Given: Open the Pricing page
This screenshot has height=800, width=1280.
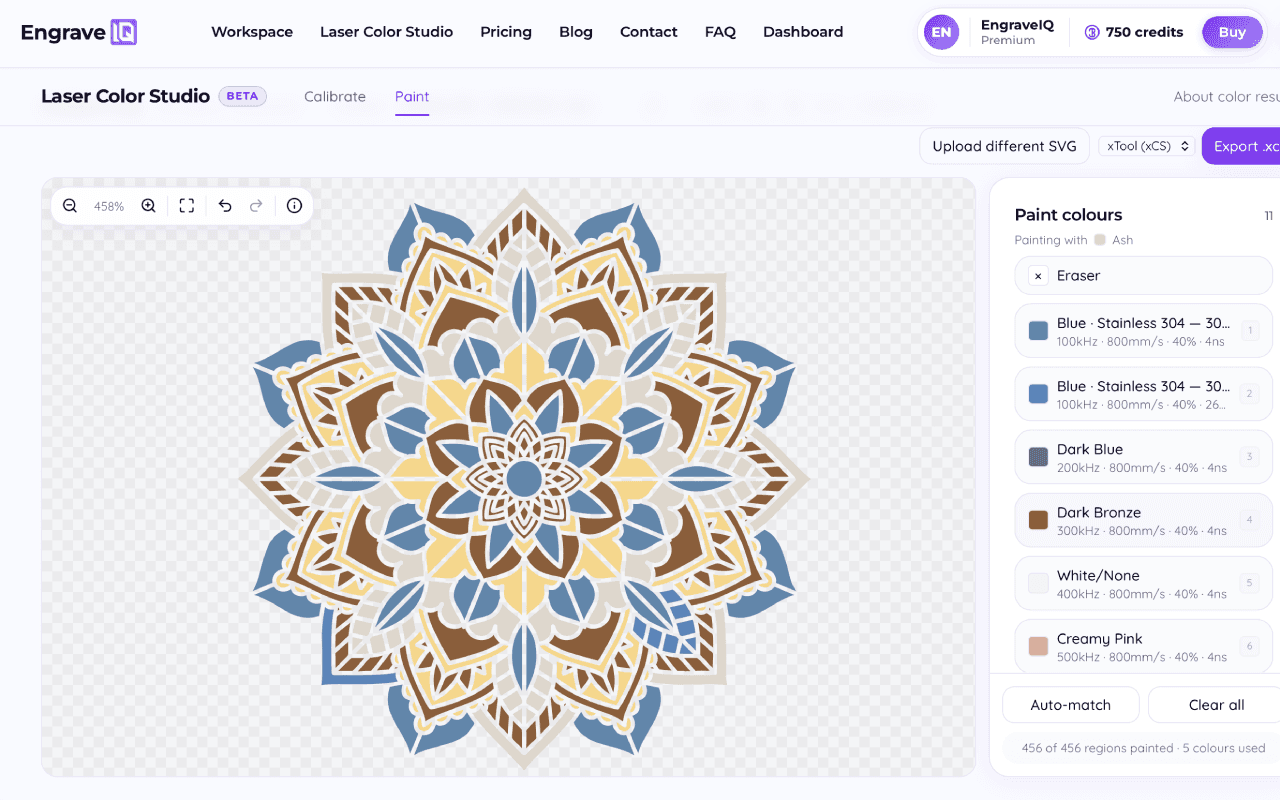Looking at the screenshot, I should click(506, 32).
